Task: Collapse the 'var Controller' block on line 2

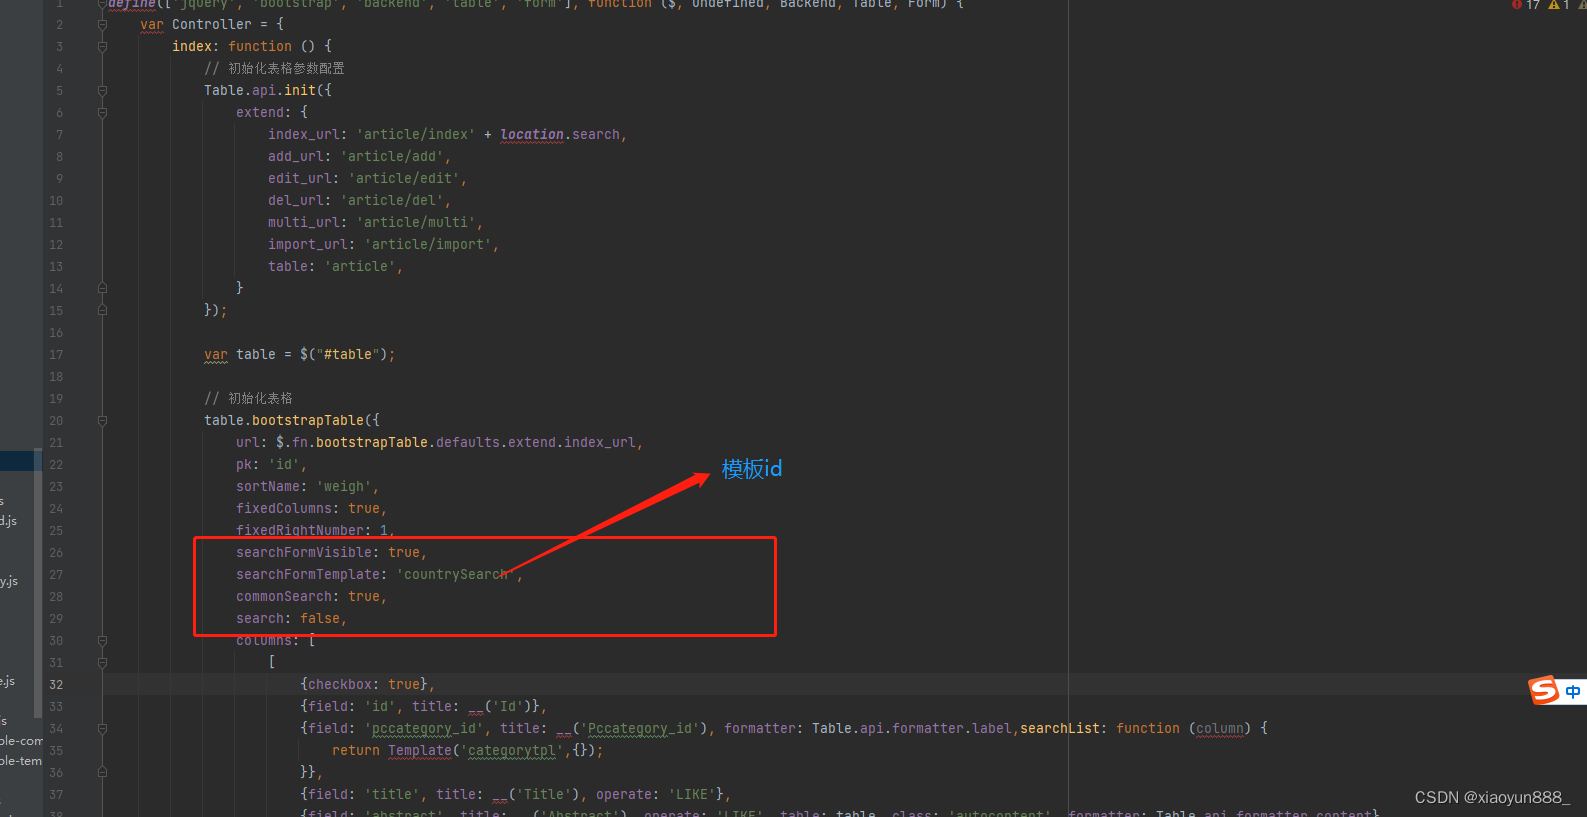Action: (102, 24)
